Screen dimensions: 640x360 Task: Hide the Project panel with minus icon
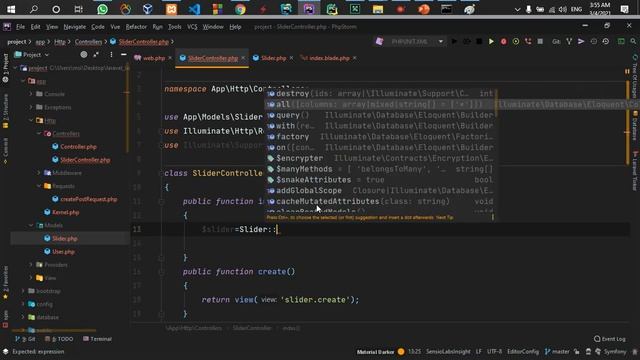point(123,54)
